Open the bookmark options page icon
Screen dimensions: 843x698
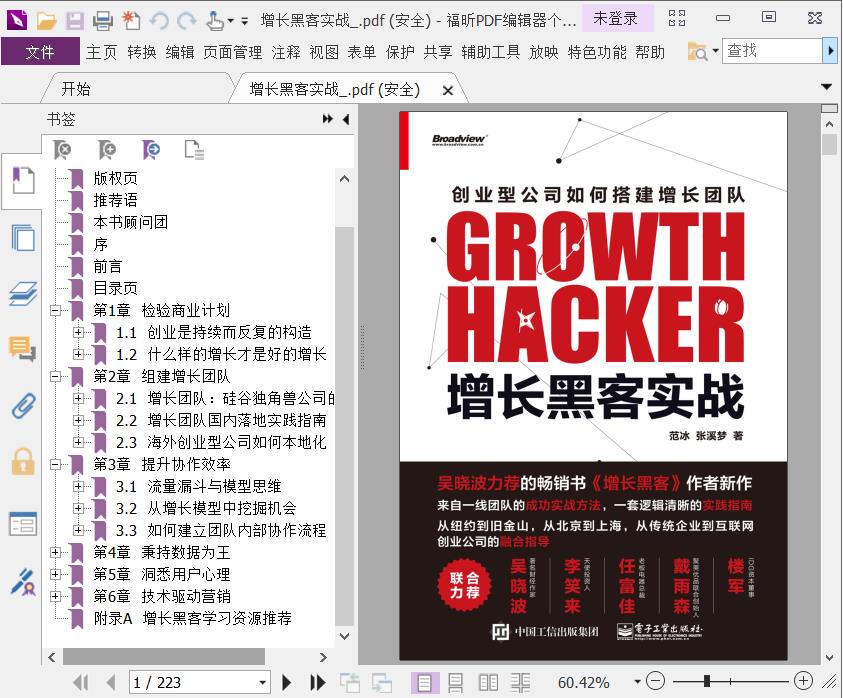[194, 150]
